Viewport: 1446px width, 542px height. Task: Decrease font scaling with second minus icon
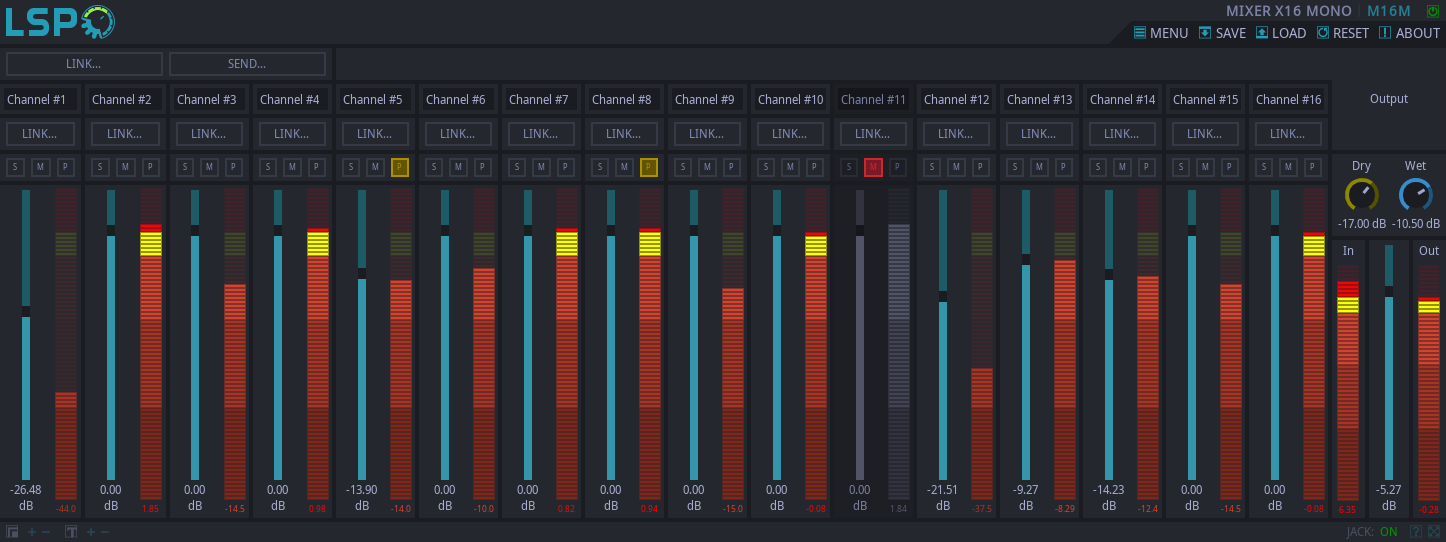[104, 532]
